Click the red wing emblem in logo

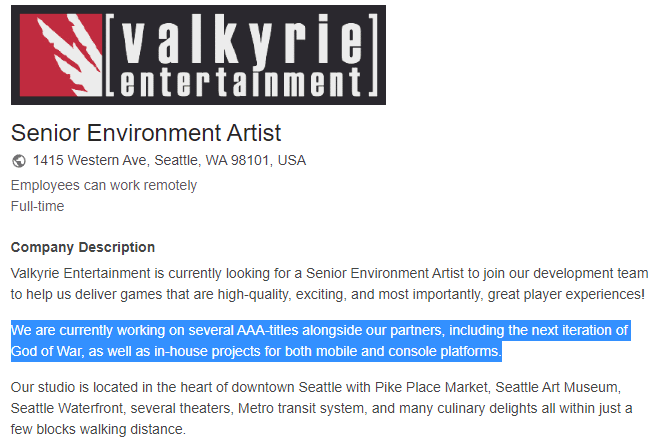pos(61,55)
